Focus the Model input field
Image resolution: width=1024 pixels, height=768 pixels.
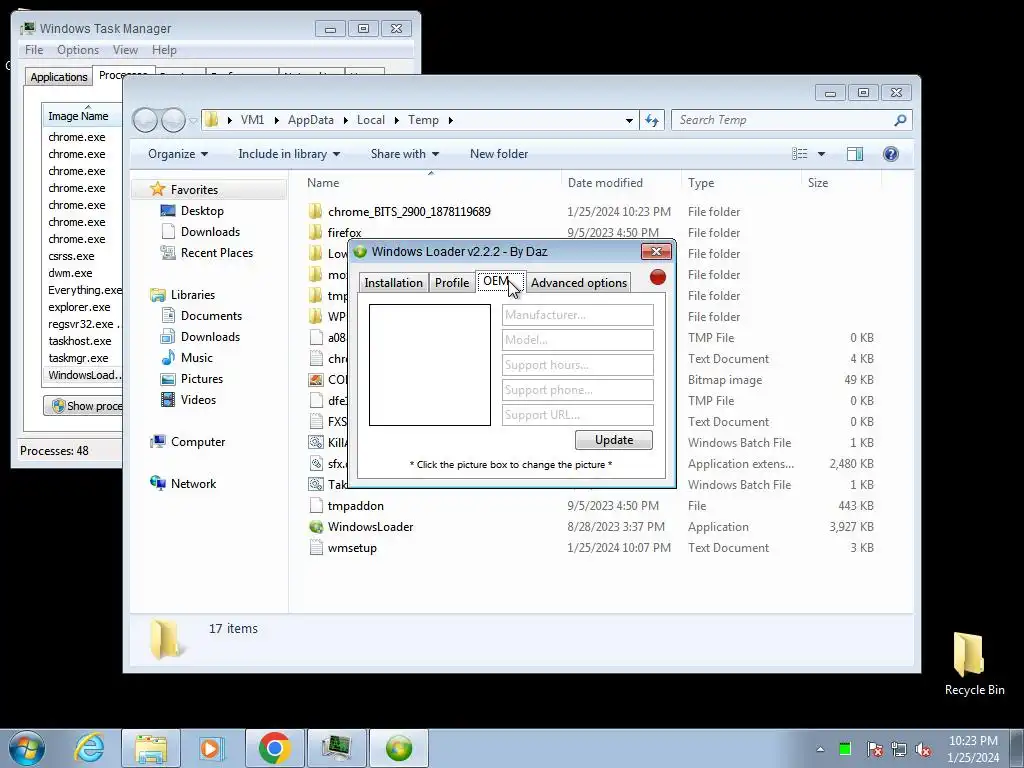click(x=577, y=340)
